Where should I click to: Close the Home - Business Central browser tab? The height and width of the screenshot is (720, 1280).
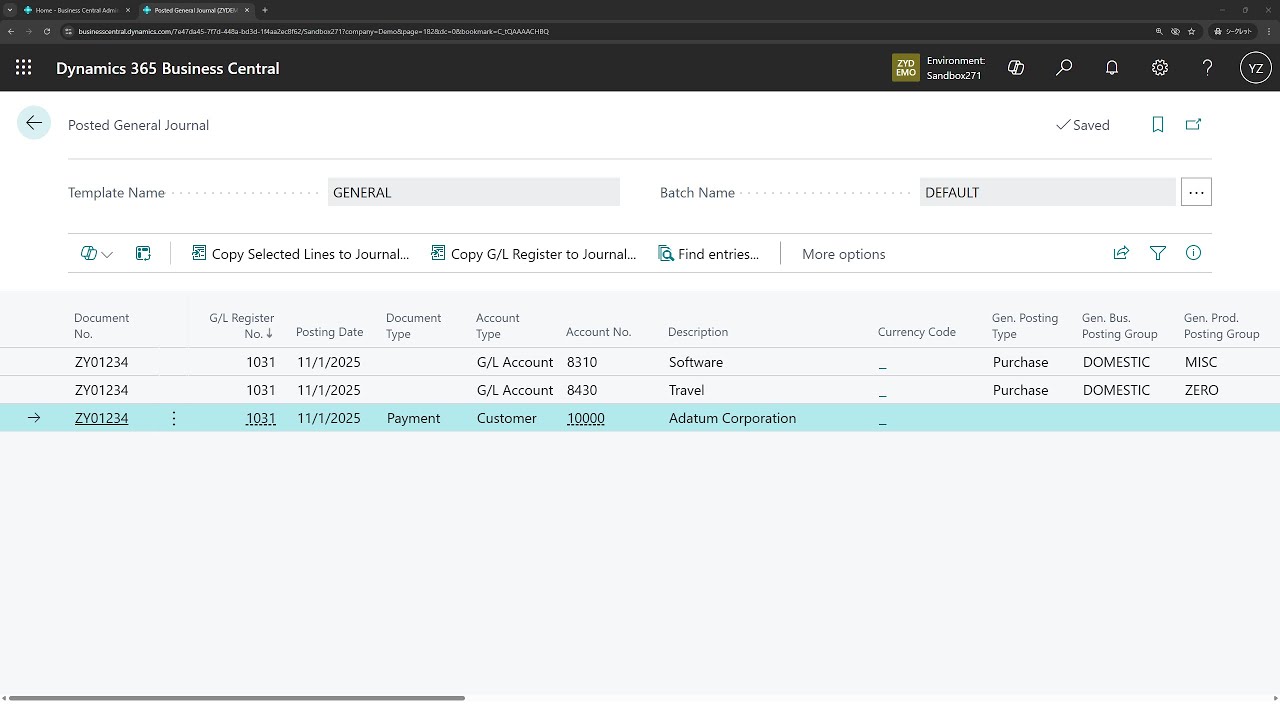click(128, 10)
